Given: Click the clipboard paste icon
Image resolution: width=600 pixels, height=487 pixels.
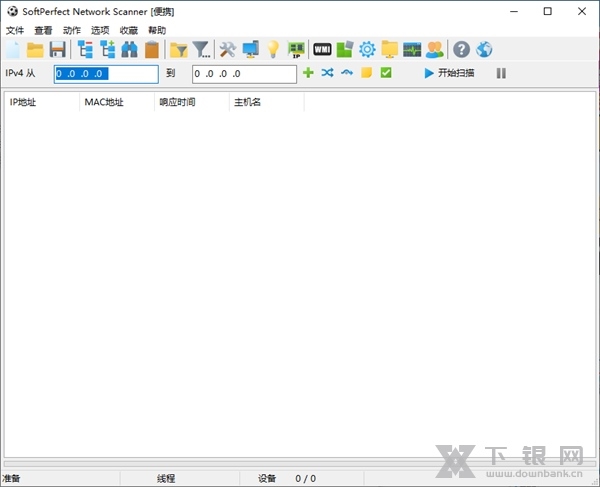Looking at the screenshot, I should click(151, 49).
